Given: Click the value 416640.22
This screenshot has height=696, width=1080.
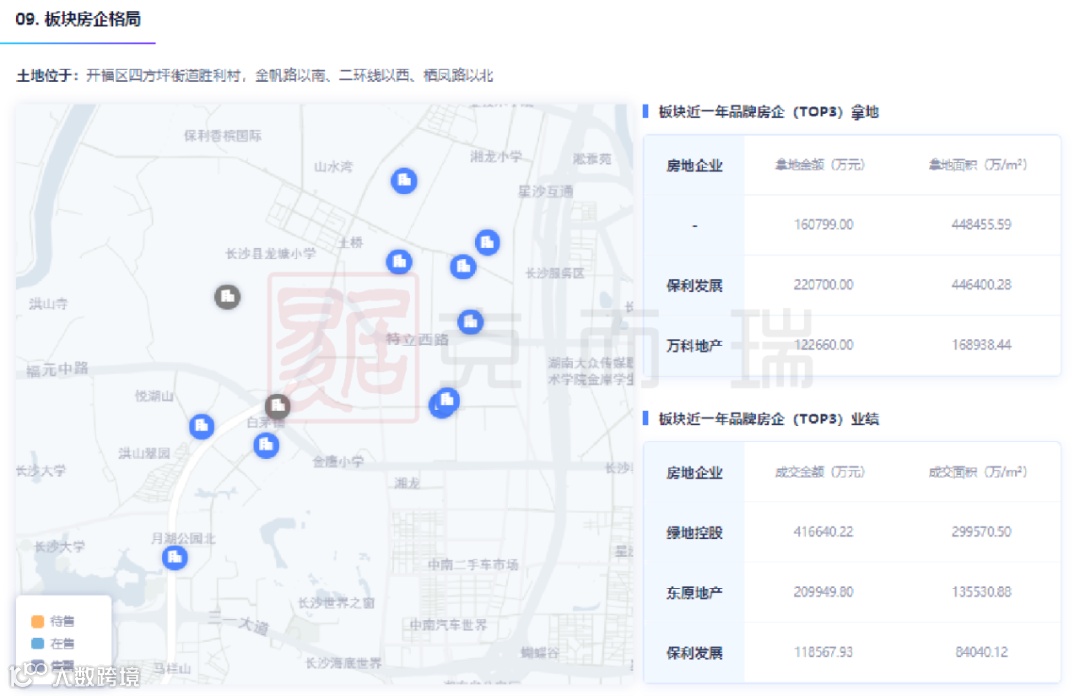Looking at the screenshot, I should pos(823,532).
